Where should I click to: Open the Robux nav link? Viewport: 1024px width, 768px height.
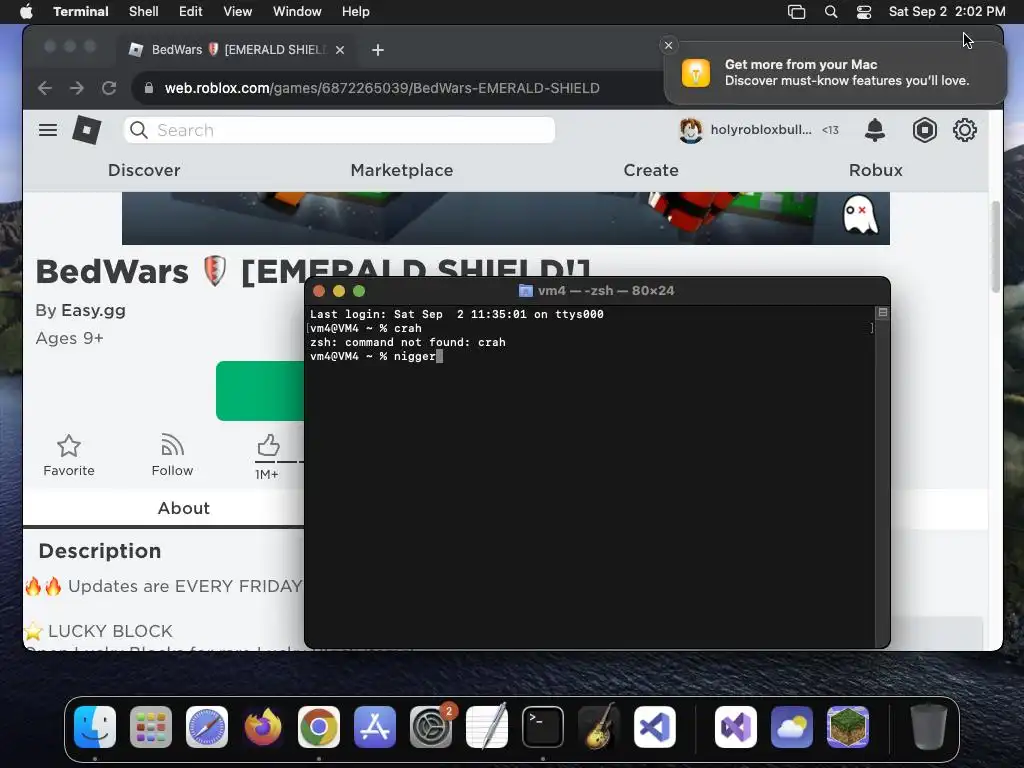pos(875,170)
